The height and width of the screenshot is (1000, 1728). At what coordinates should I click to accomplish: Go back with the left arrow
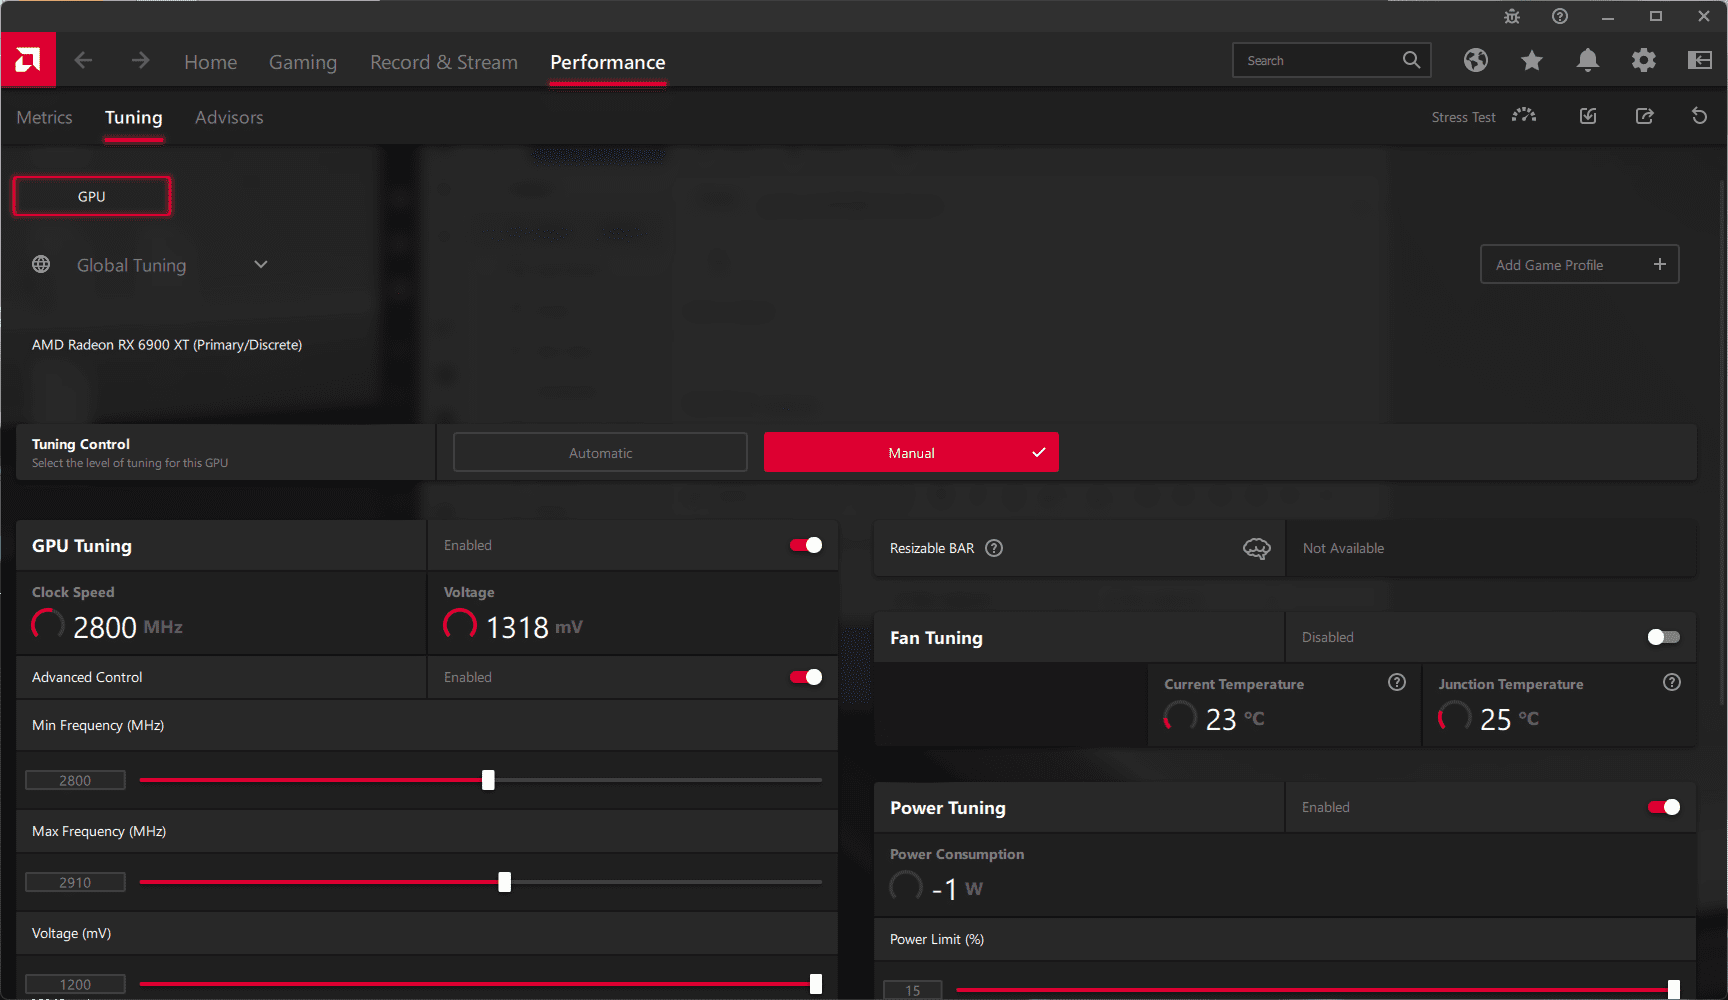83,61
